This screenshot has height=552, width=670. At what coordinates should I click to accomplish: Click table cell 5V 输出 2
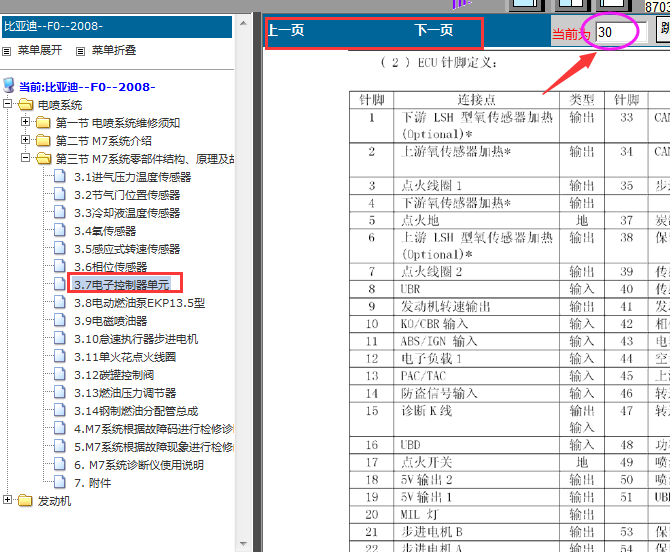pyautogui.click(x=476, y=480)
